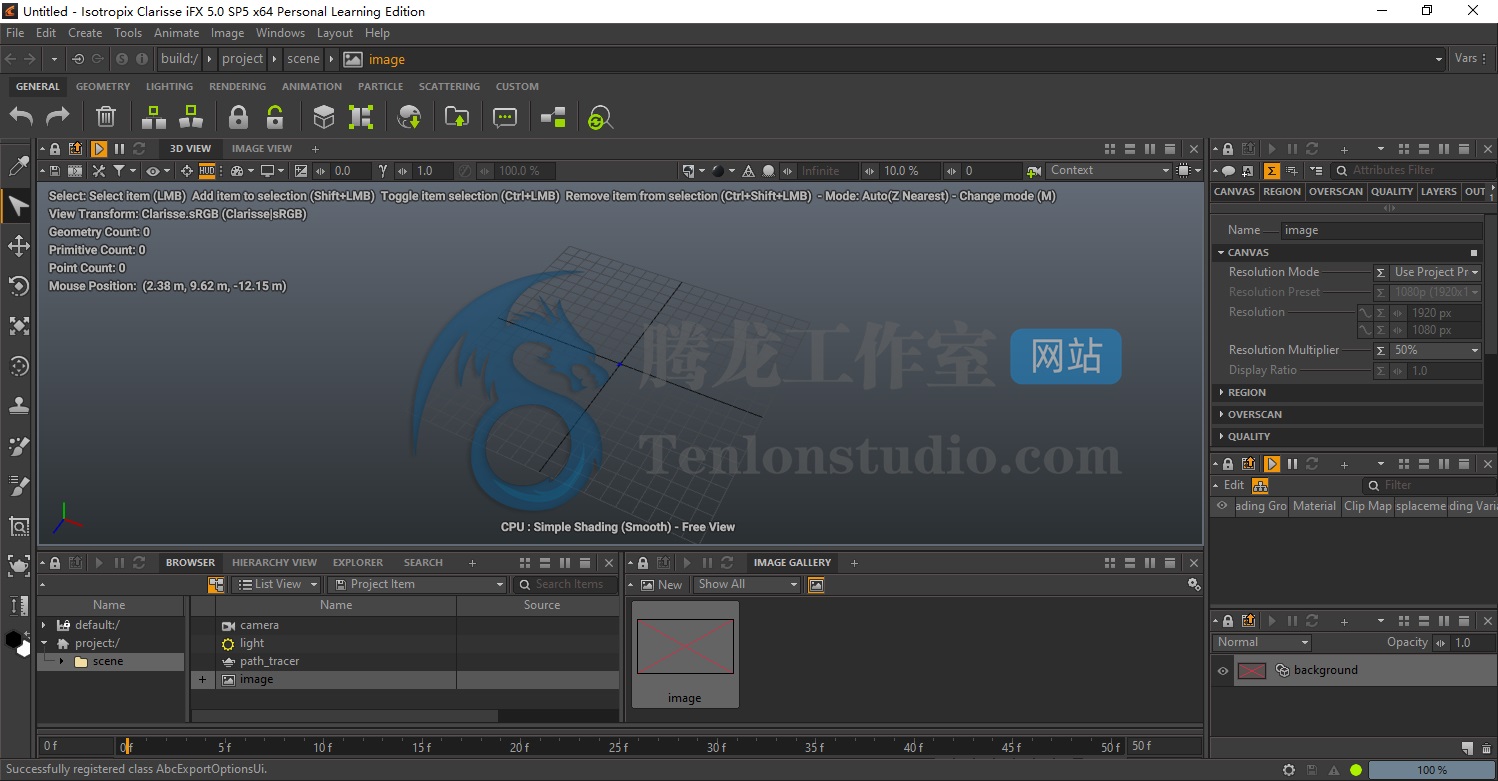1498x781 pixels.
Task: Click the hierarchy nodes shelf icon
Action: click(x=553, y=117)
